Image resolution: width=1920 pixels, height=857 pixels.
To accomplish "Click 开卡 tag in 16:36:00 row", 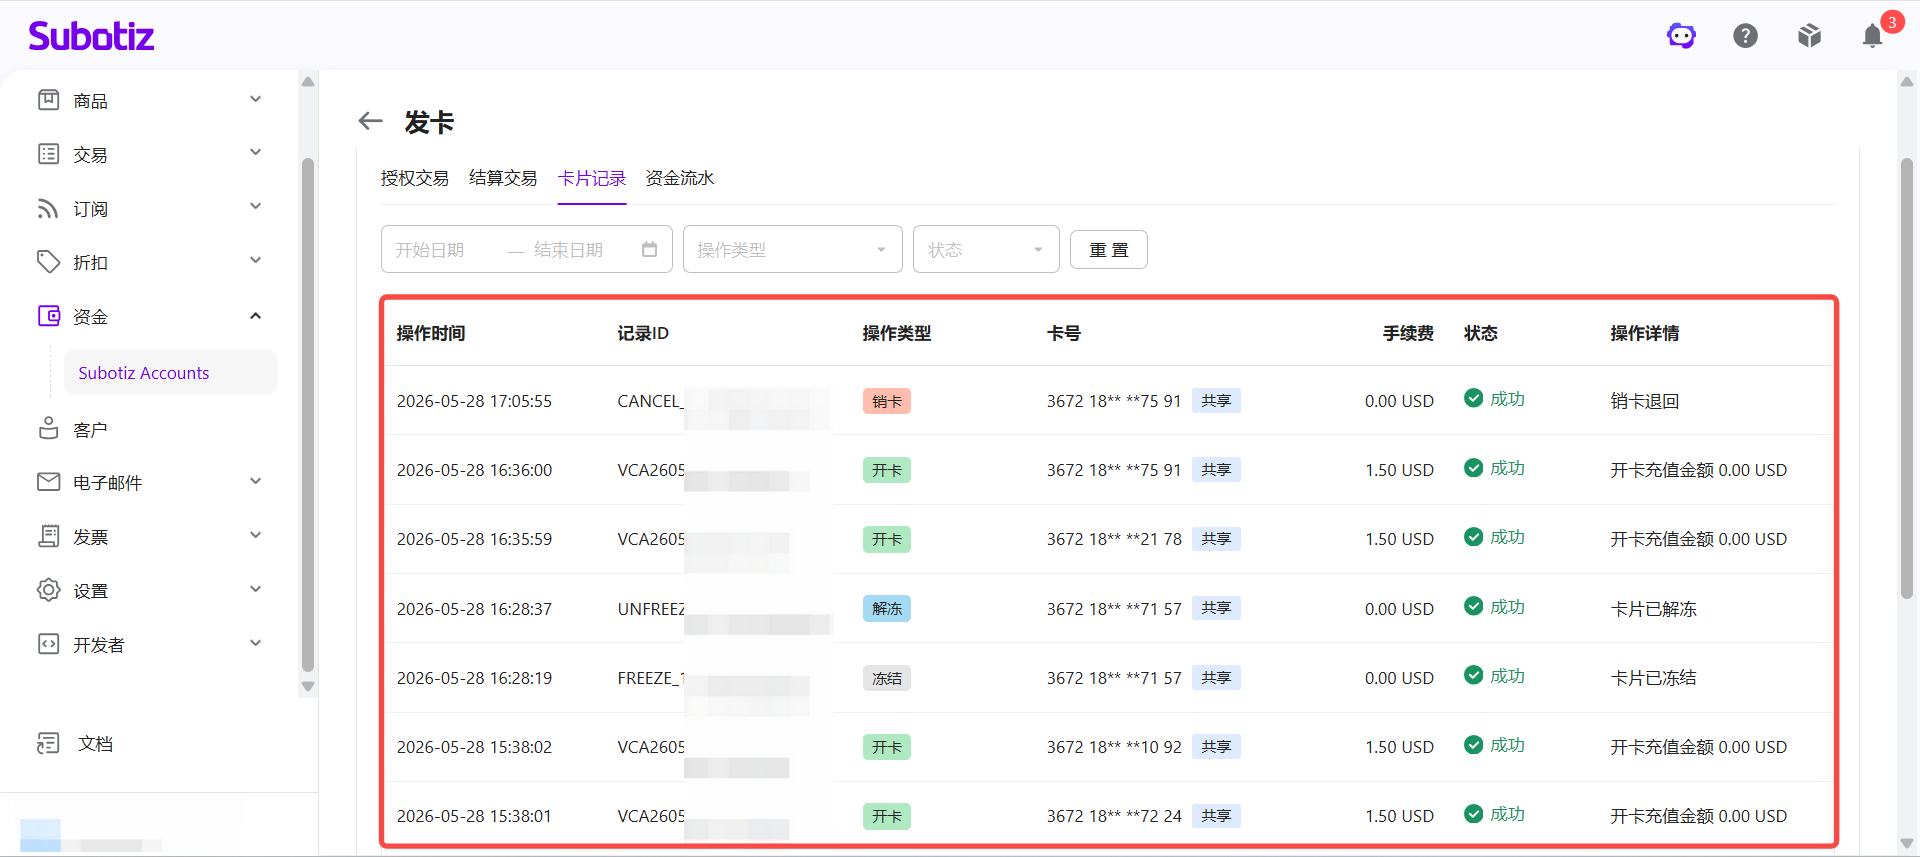I will 886,470.
